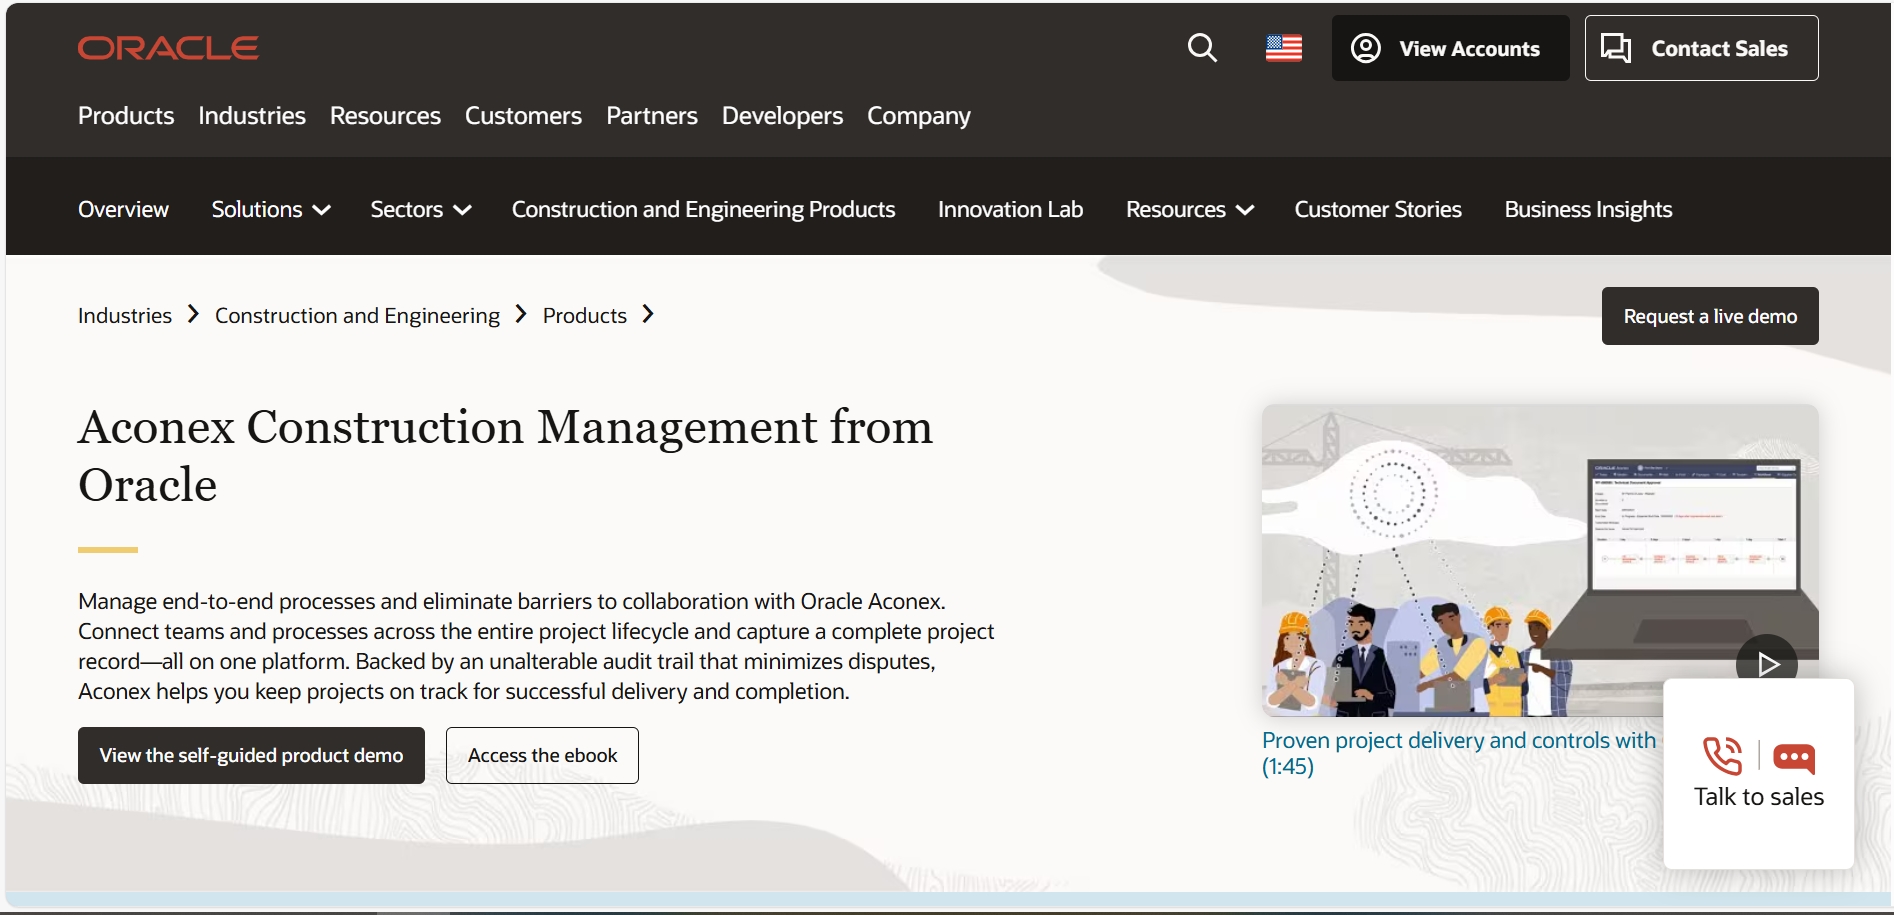
Task: Open the red chat bubble icon
Action: [1794, 758]
